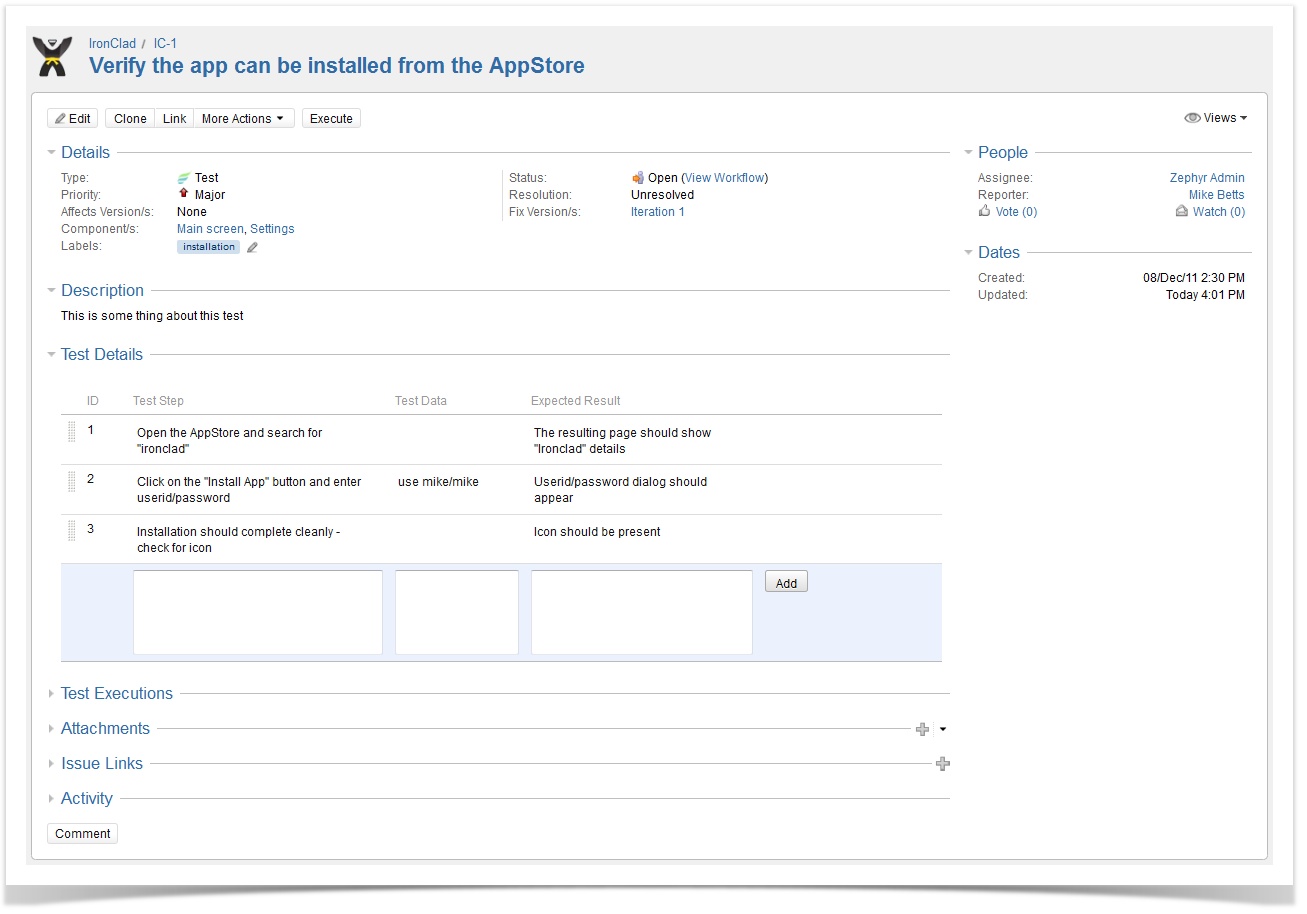Open the Settings component link
The width and height of the screenshot is (1307, 914).
(x=272, y=229)
